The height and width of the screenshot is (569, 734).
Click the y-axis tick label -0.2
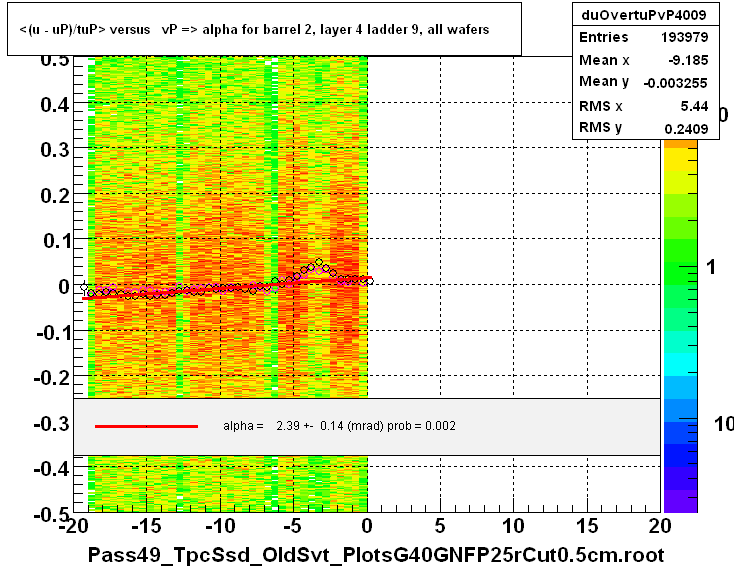pyautogui.click(x=52, y=377)
